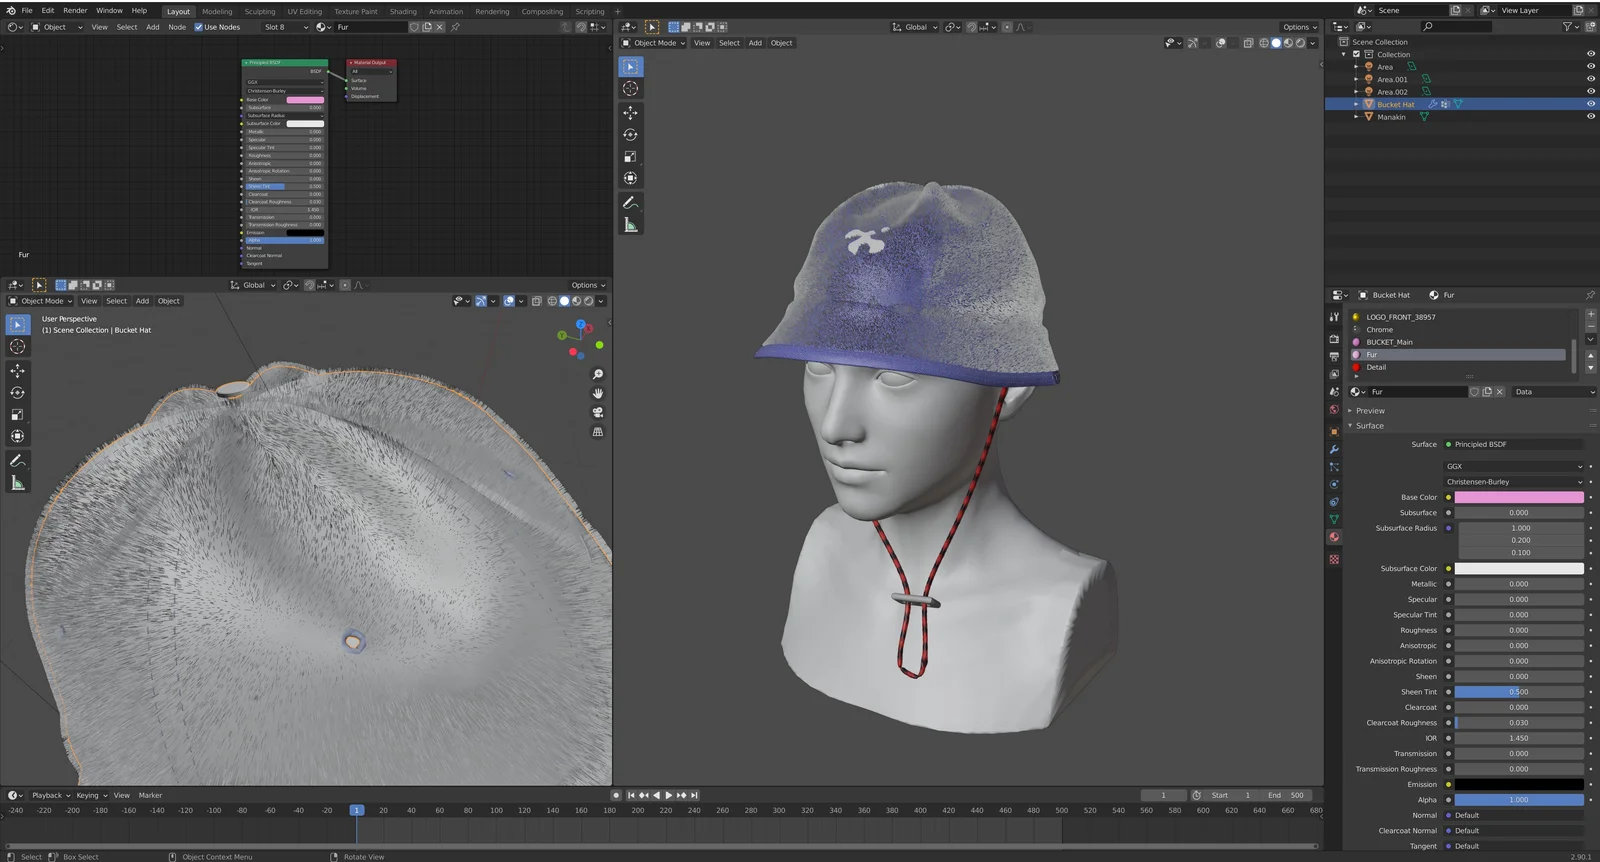Activate Select Box tool in main viewport
Image resolution: width=1600 pixels, height=862 pixels.
pyautogui.click(x=630, y=67)
